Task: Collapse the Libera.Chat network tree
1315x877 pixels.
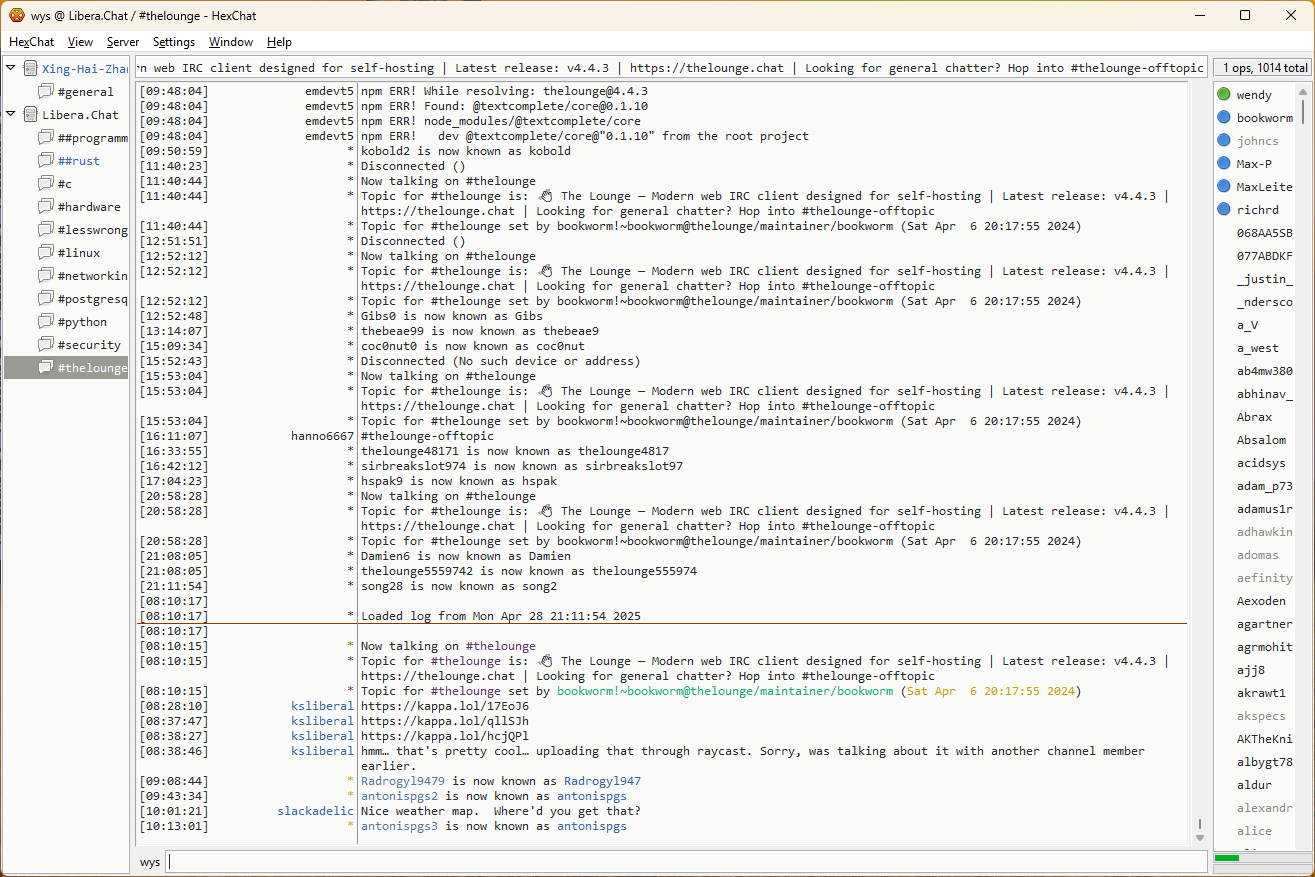Action: pos(11,115)
